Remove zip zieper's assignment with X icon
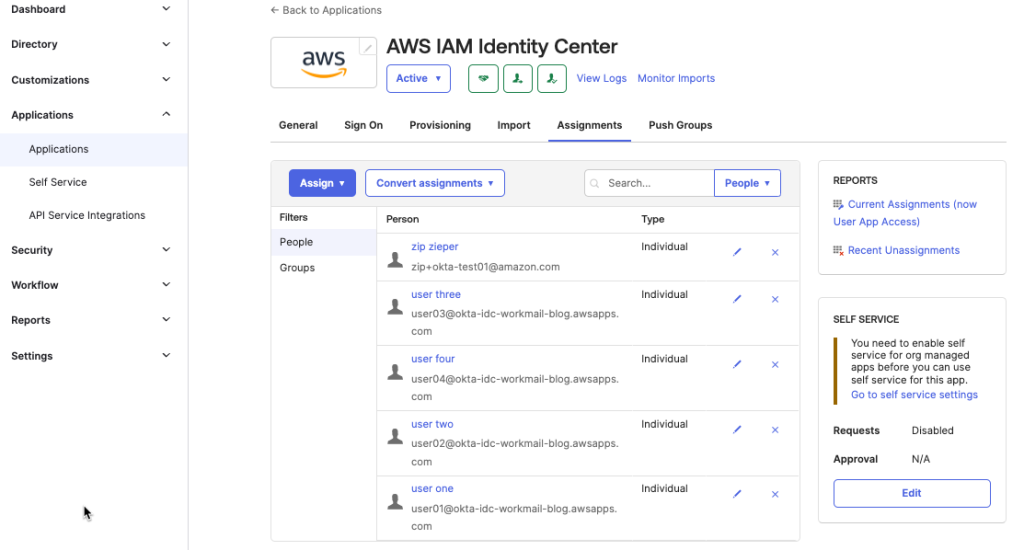The width and height of the screenshot is (1024, 550). click(x=775, y=252)
